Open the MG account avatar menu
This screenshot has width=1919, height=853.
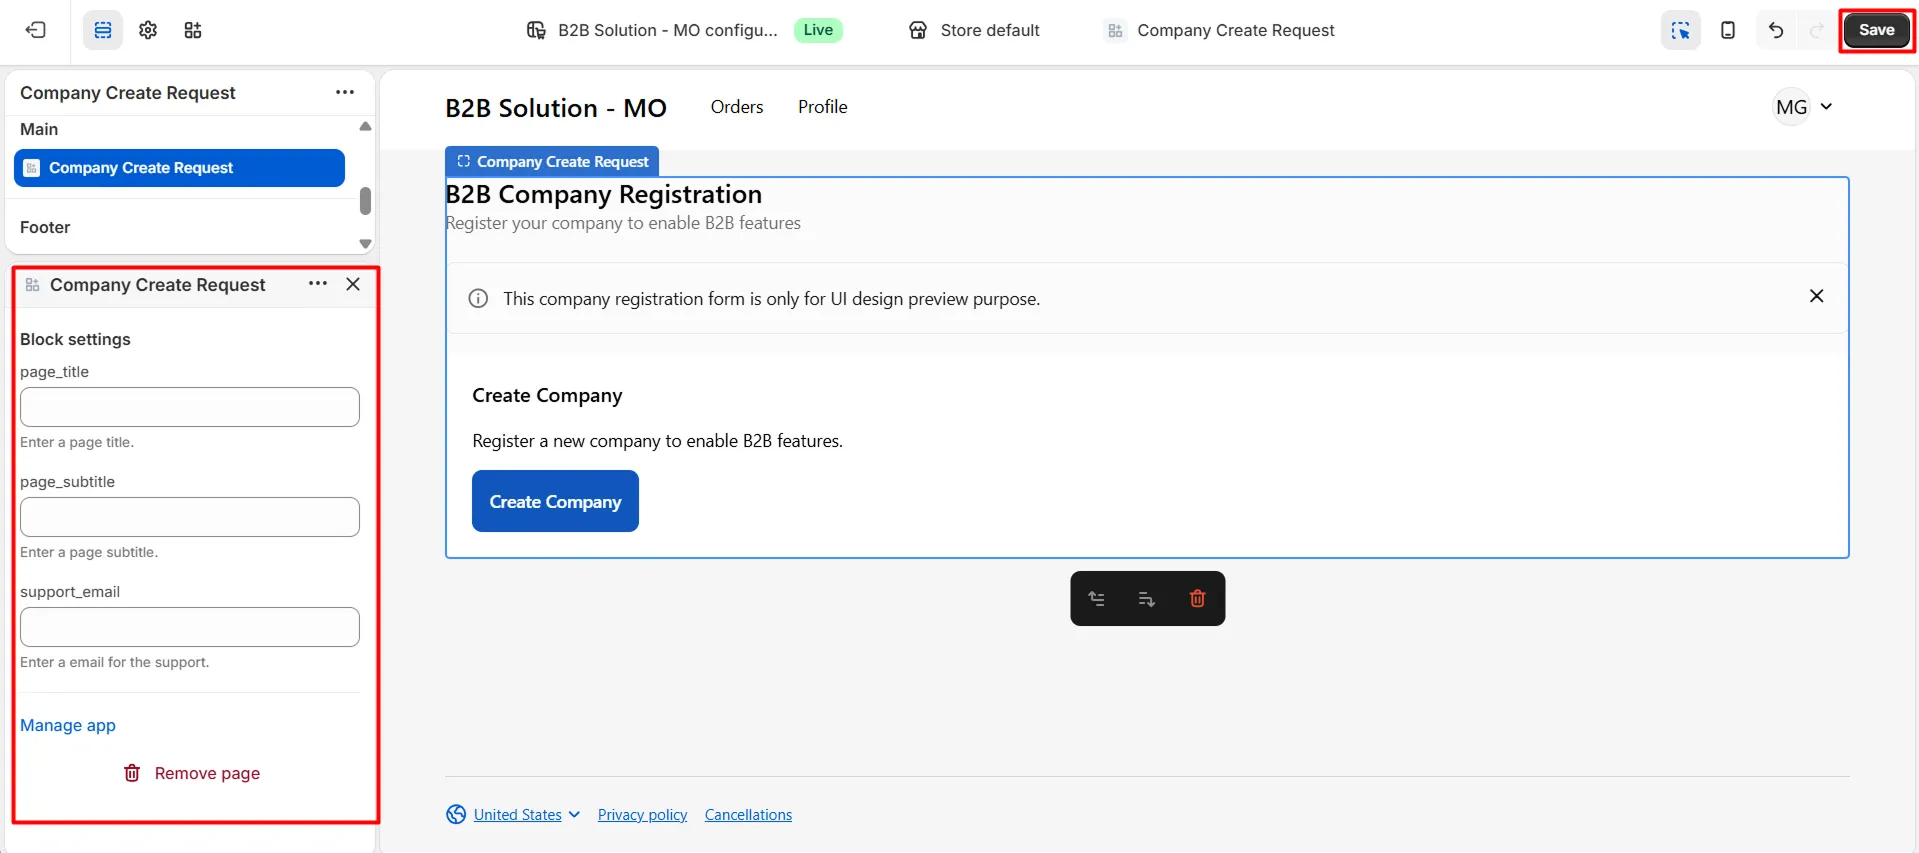(x=1803, y=107)
